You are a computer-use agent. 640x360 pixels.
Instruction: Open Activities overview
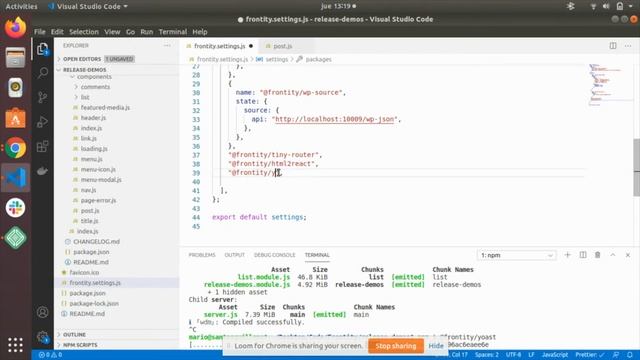point(21,7)
